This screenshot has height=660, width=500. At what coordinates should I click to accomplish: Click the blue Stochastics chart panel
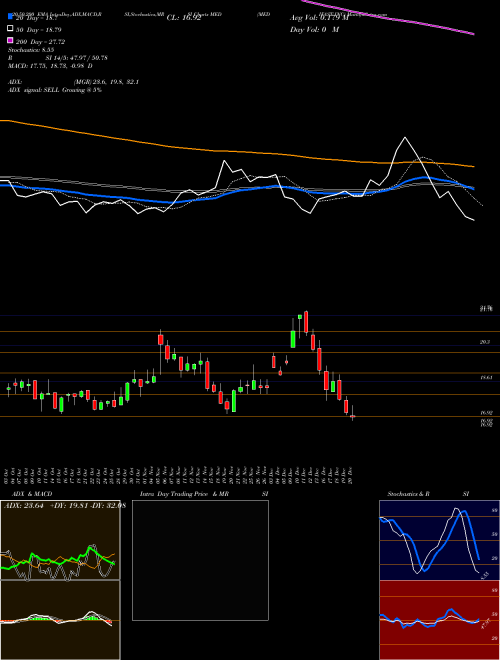[439, 540]
